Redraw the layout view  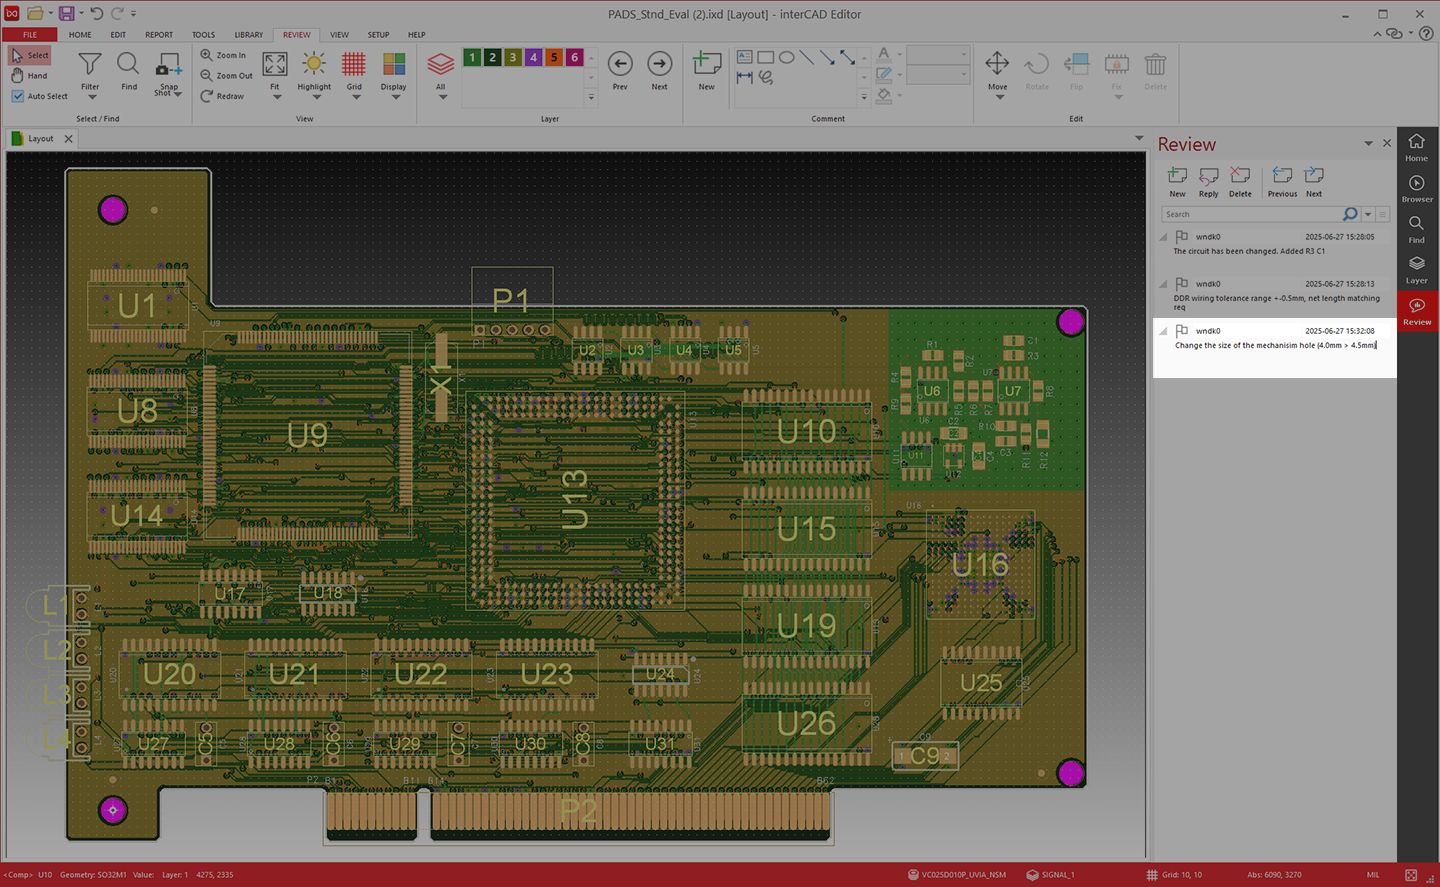point(222,96)
